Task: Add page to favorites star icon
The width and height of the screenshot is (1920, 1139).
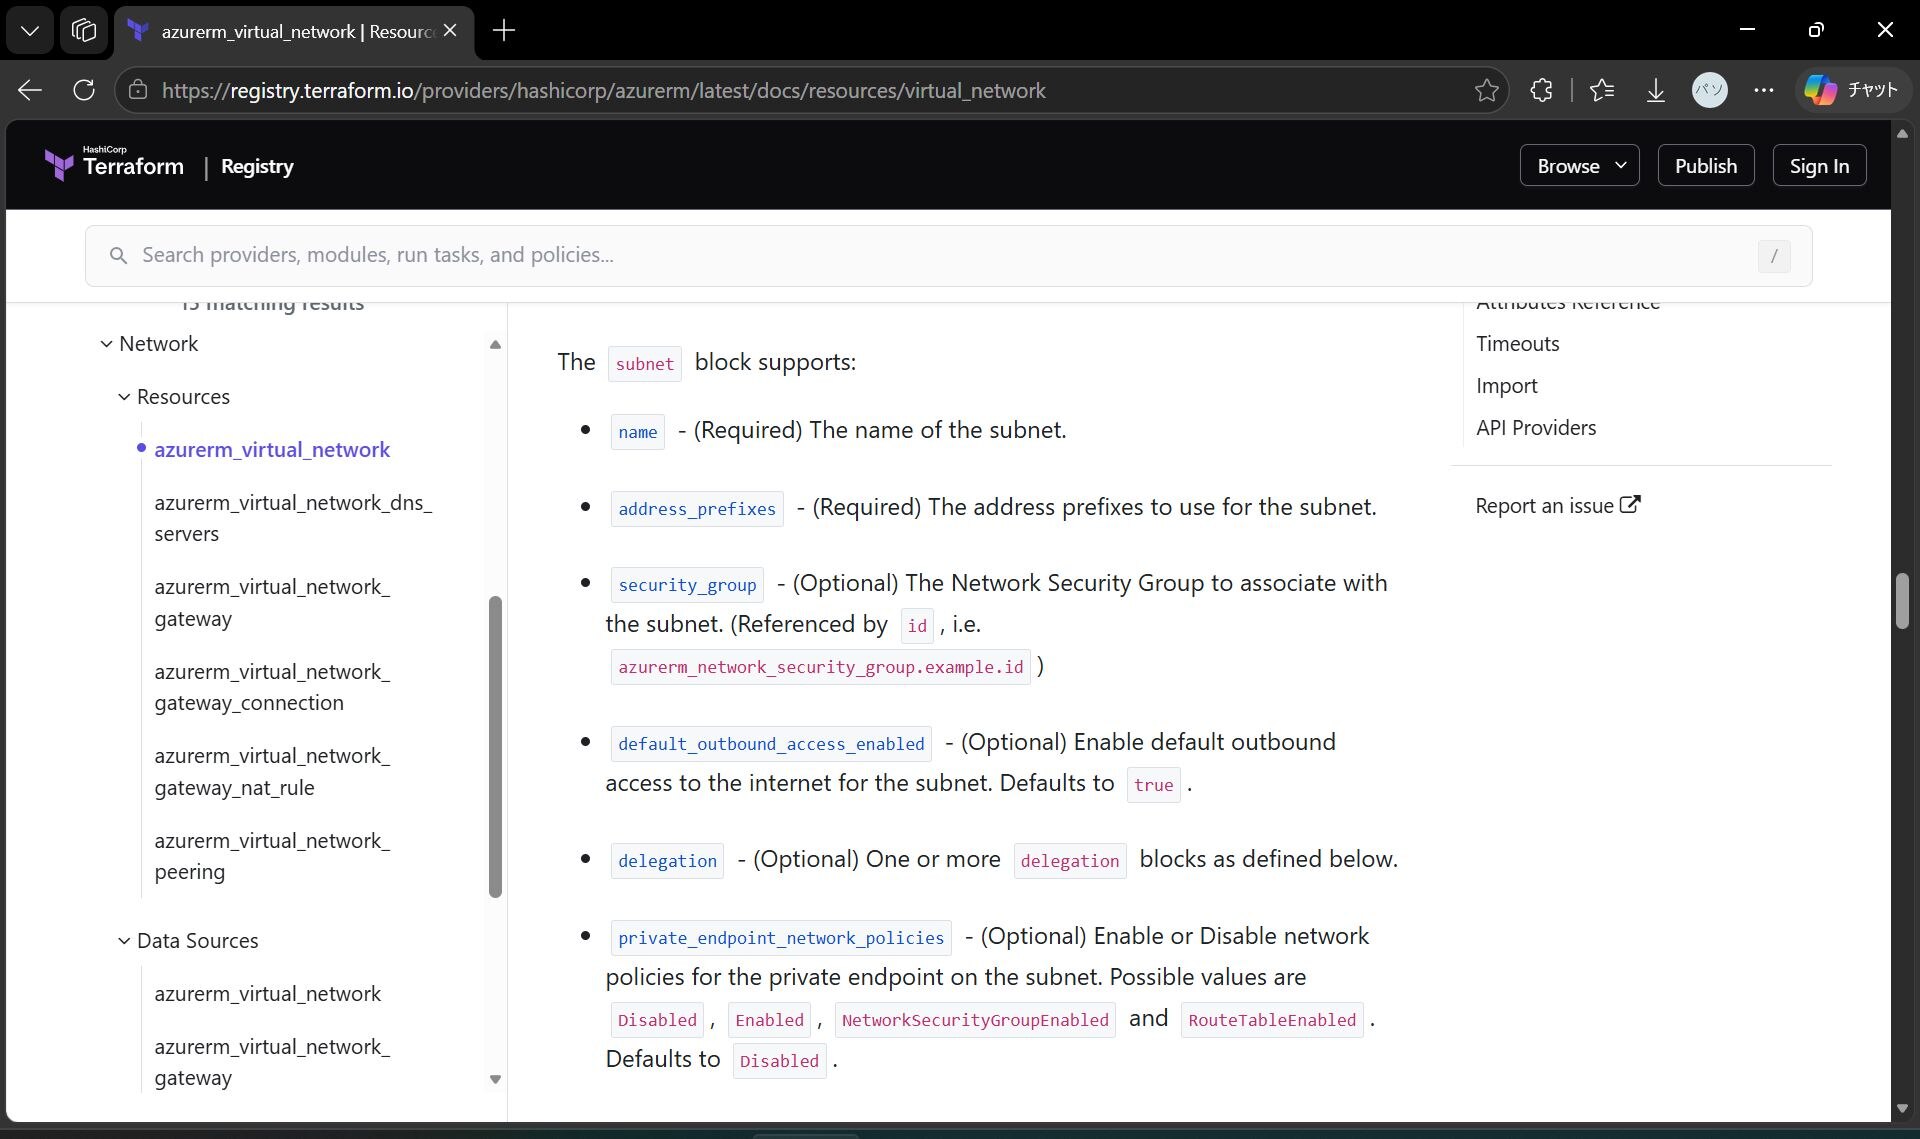Action: point(1486,90)
